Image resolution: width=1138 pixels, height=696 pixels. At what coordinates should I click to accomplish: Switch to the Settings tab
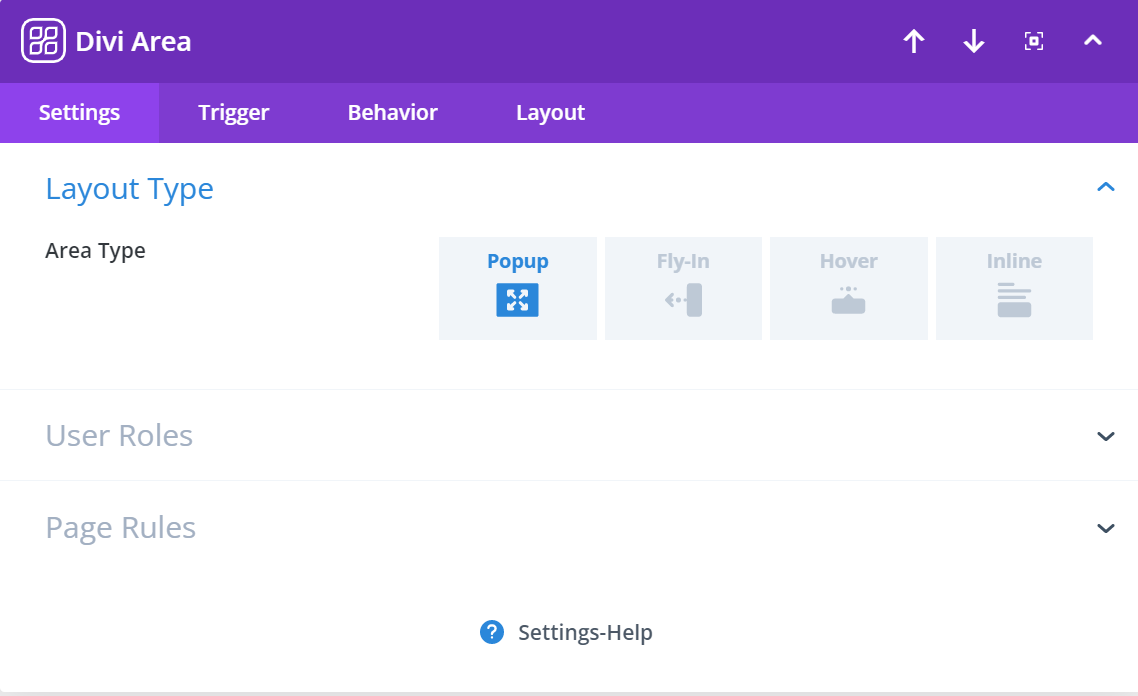79,112
